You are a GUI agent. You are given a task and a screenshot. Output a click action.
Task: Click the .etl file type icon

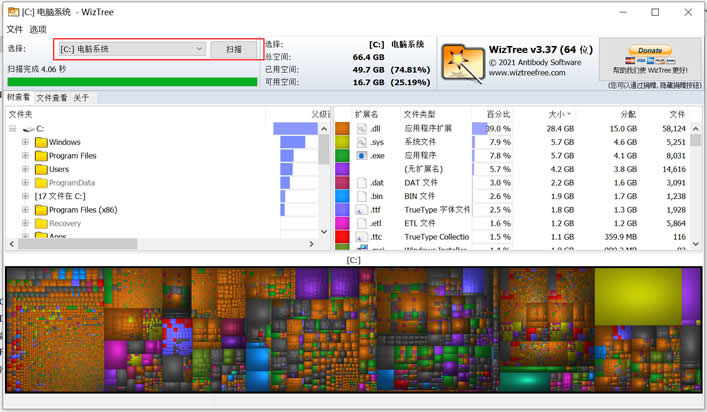click(362, 224)
